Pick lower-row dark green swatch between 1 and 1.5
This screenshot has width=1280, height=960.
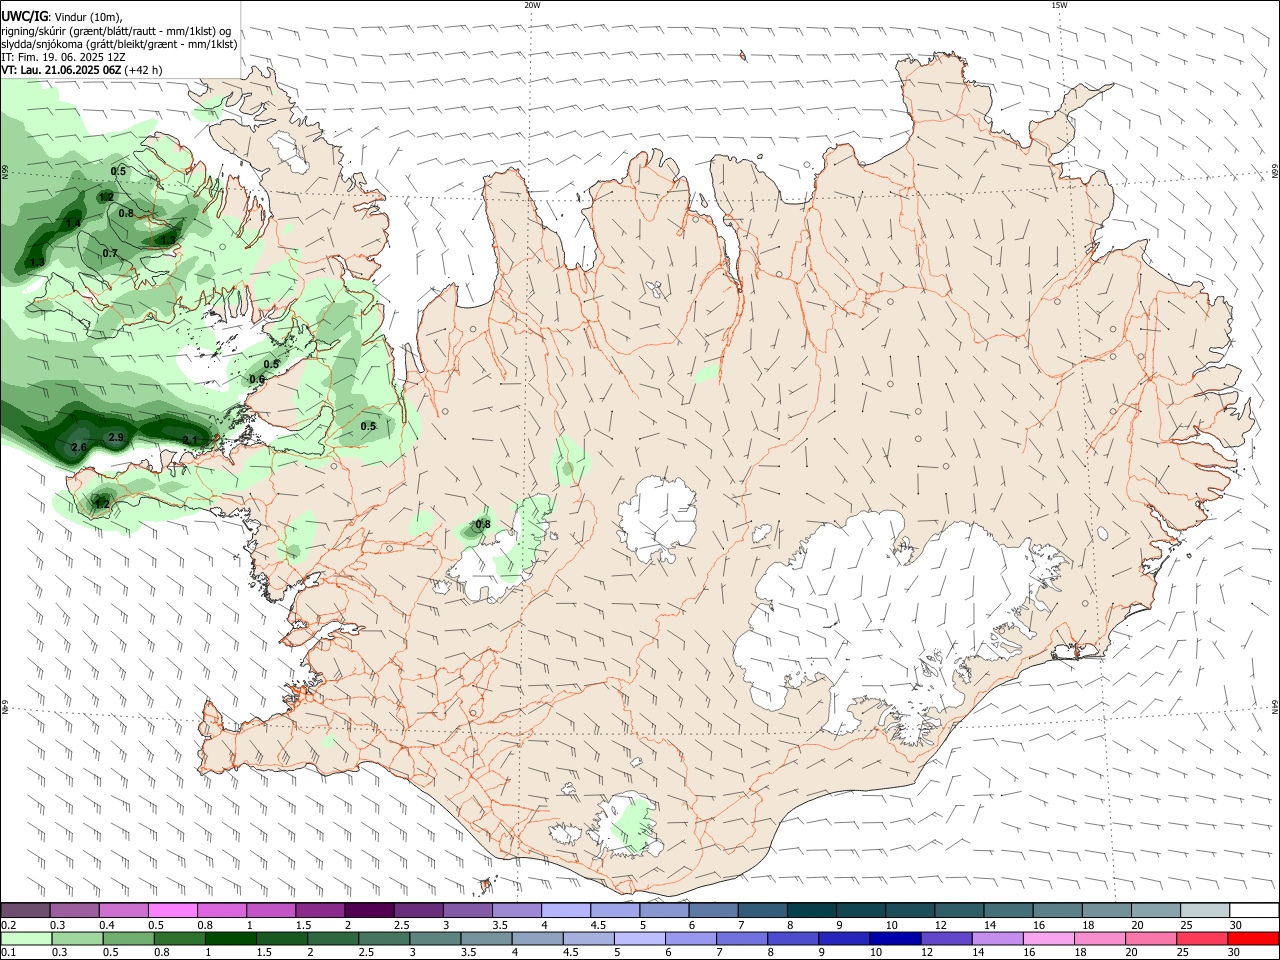[x=231, y=938]
